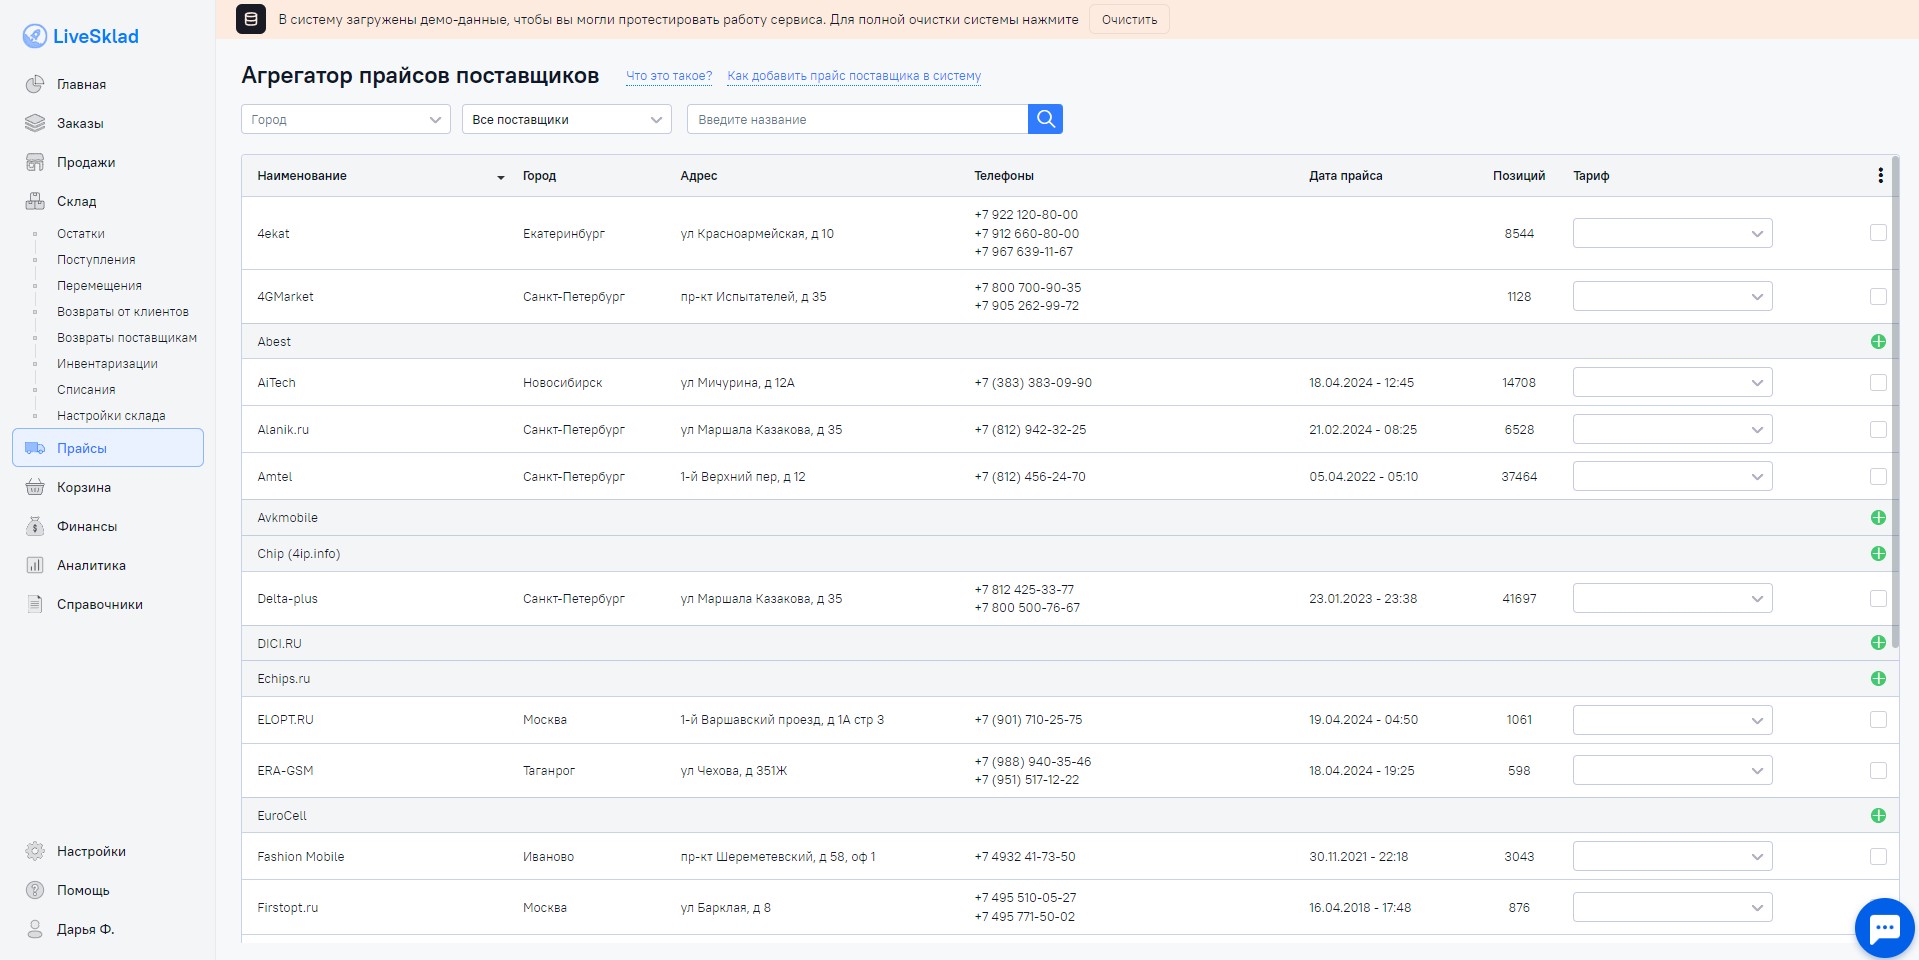Add the Abest supplier with the green plus

pyautogui.click(x=1878, y=342)
